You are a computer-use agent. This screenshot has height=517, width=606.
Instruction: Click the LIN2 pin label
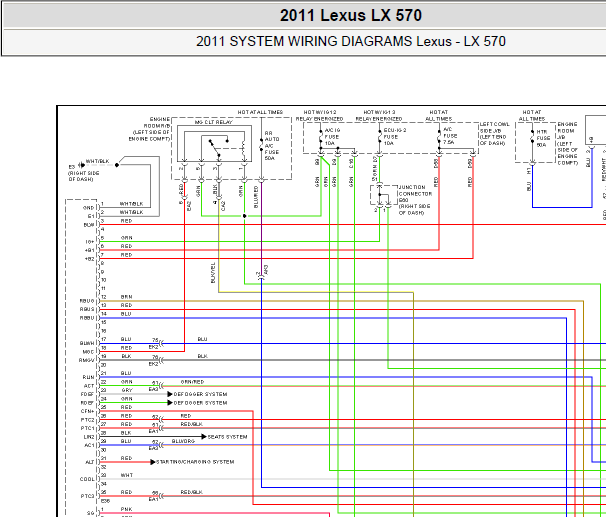point(89,437)
